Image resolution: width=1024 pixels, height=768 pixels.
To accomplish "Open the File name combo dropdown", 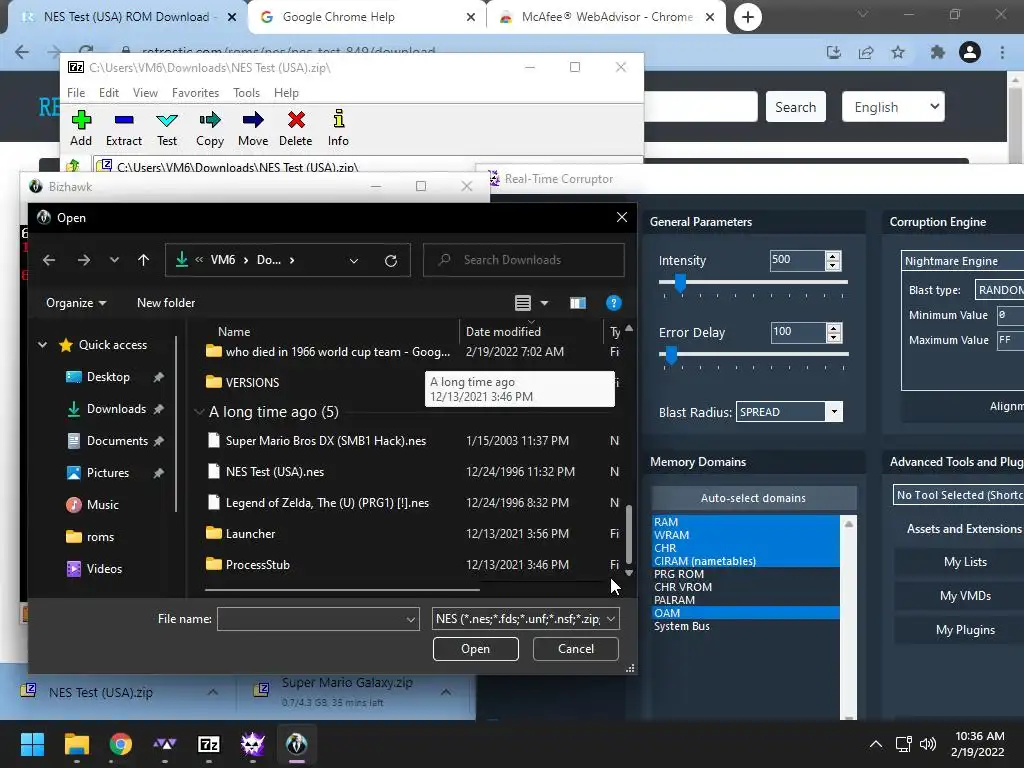I will point(411,619).
